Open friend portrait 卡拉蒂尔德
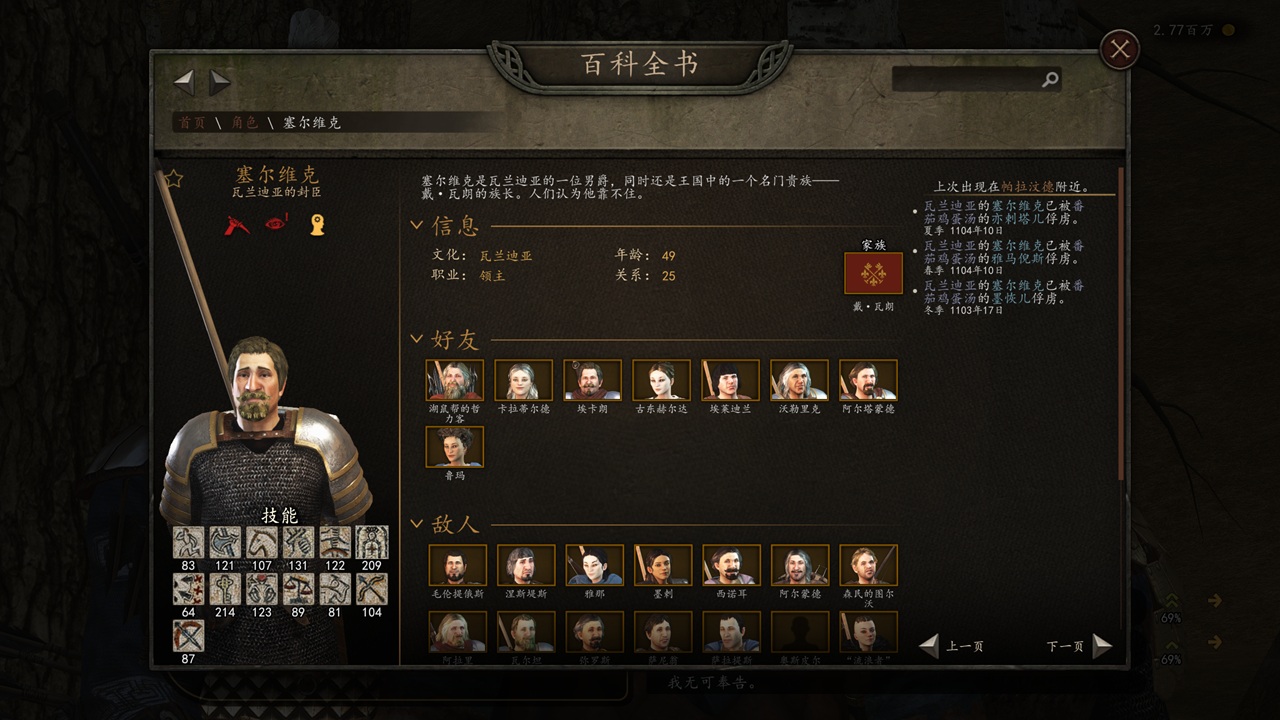This screenshot has height=720, width=1280. (x=523, y=380)
